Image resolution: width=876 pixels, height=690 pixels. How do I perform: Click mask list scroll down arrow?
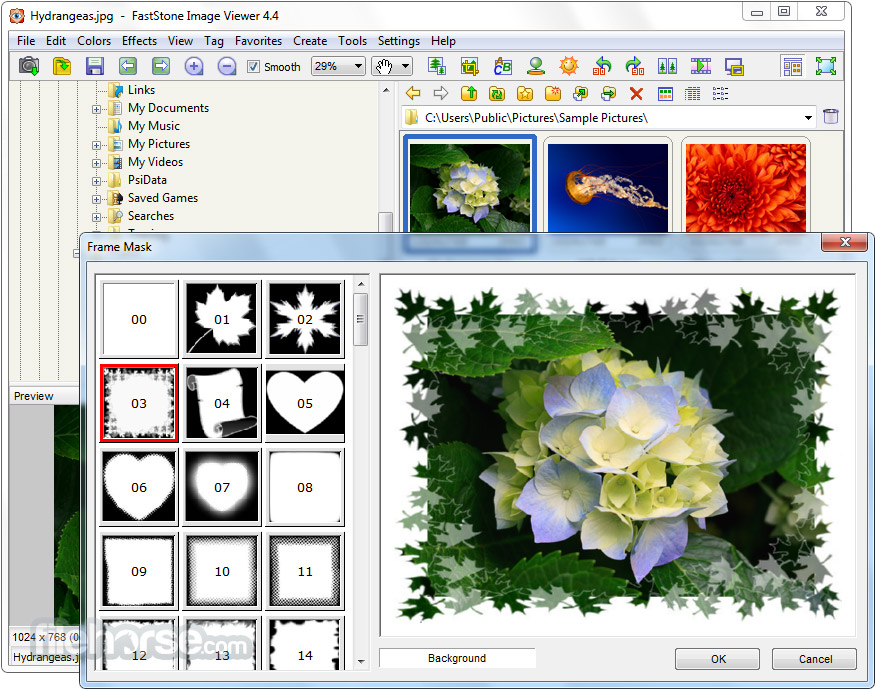coord(361,662)
